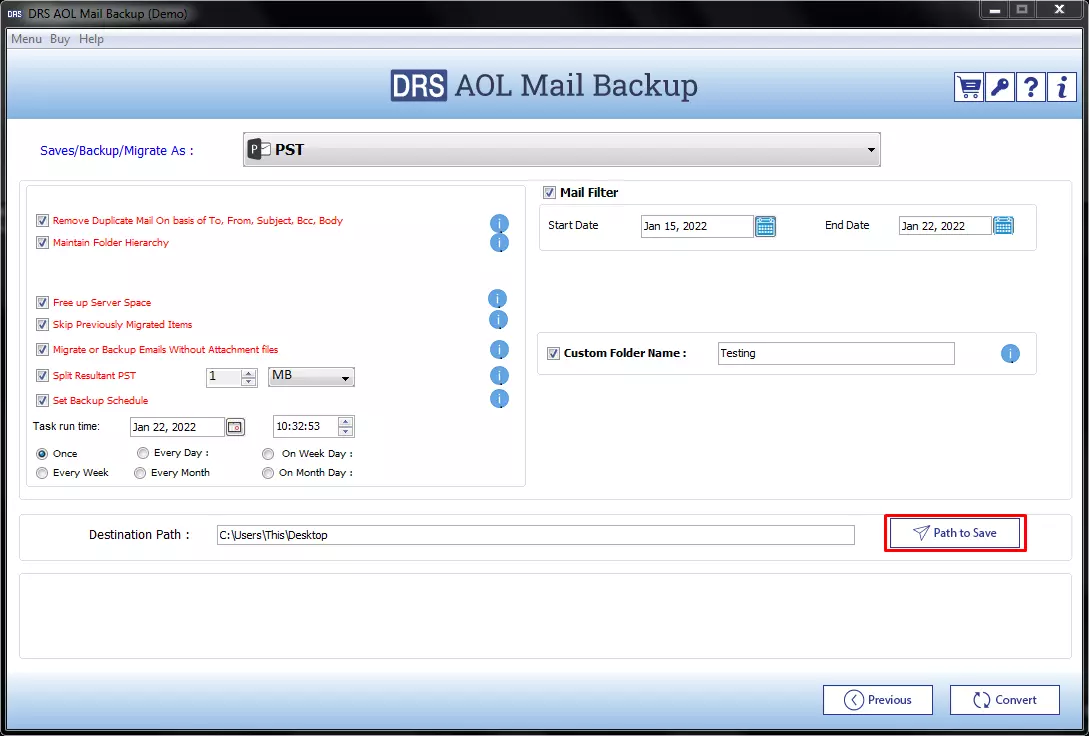
Task: Uncheck Skip Previously Migrated Items
Action: coord(42,325)
